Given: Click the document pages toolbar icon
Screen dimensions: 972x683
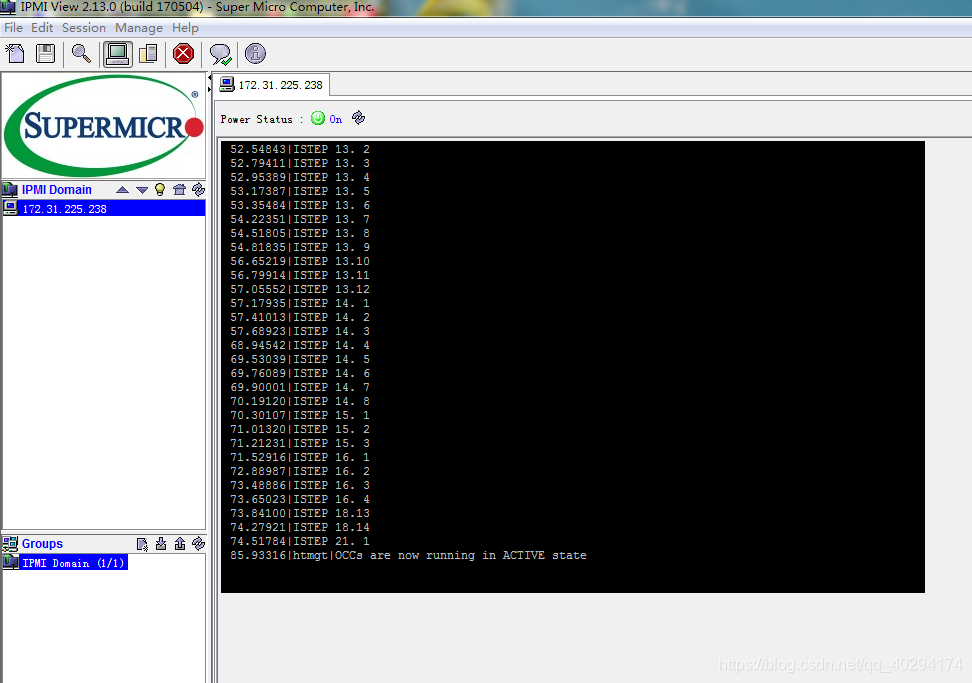Looking at the screenshot, I should pos(148,54).
